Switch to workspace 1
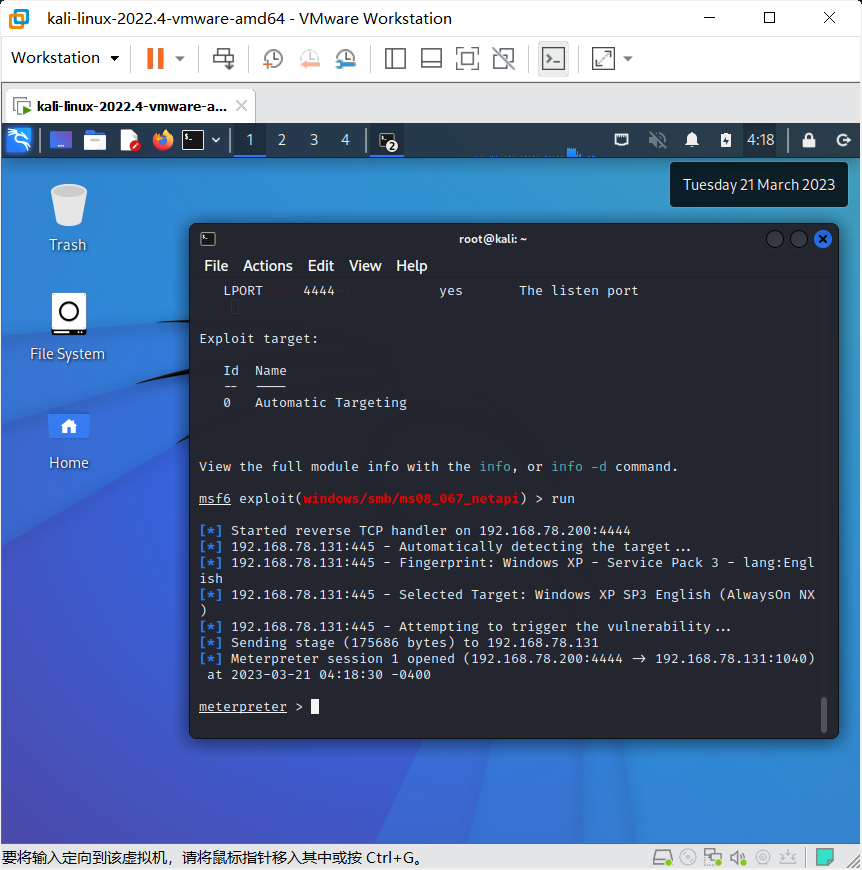The image size is (862, 870). coord(250,140)
